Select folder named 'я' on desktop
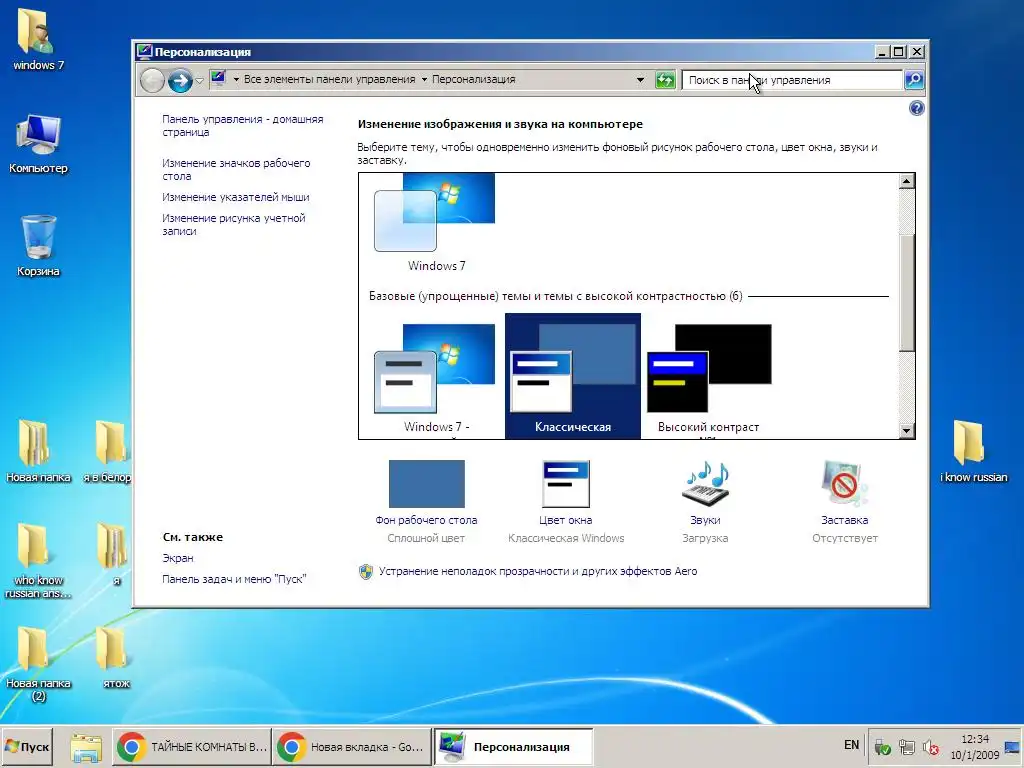This screenshot has height=768, width=1024. pyautogui.click(x=114, y=554)
